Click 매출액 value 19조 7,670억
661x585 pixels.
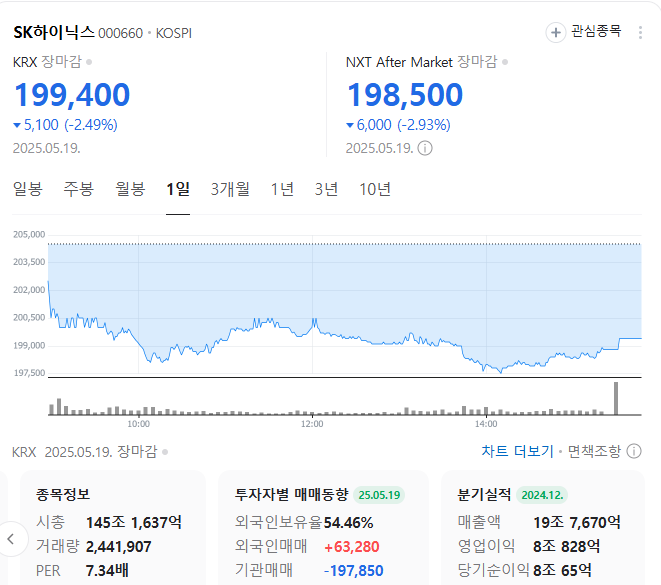coord(577,523)
